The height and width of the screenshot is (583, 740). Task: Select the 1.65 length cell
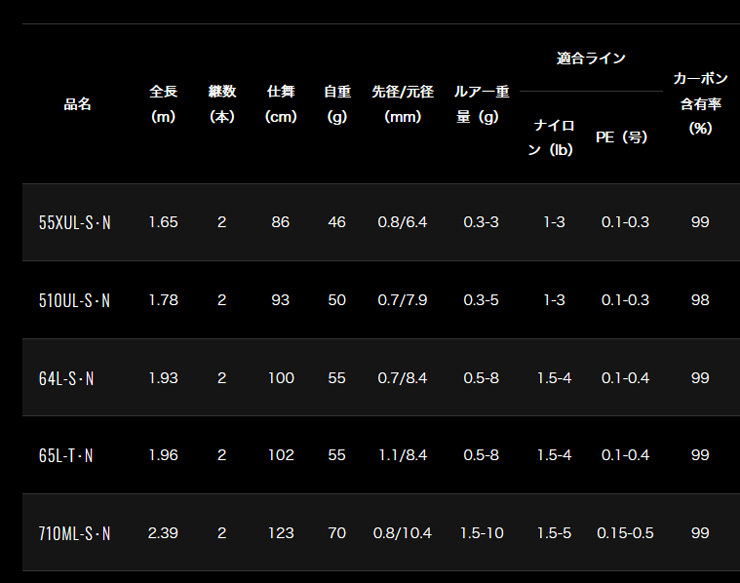tap(163, 222)
